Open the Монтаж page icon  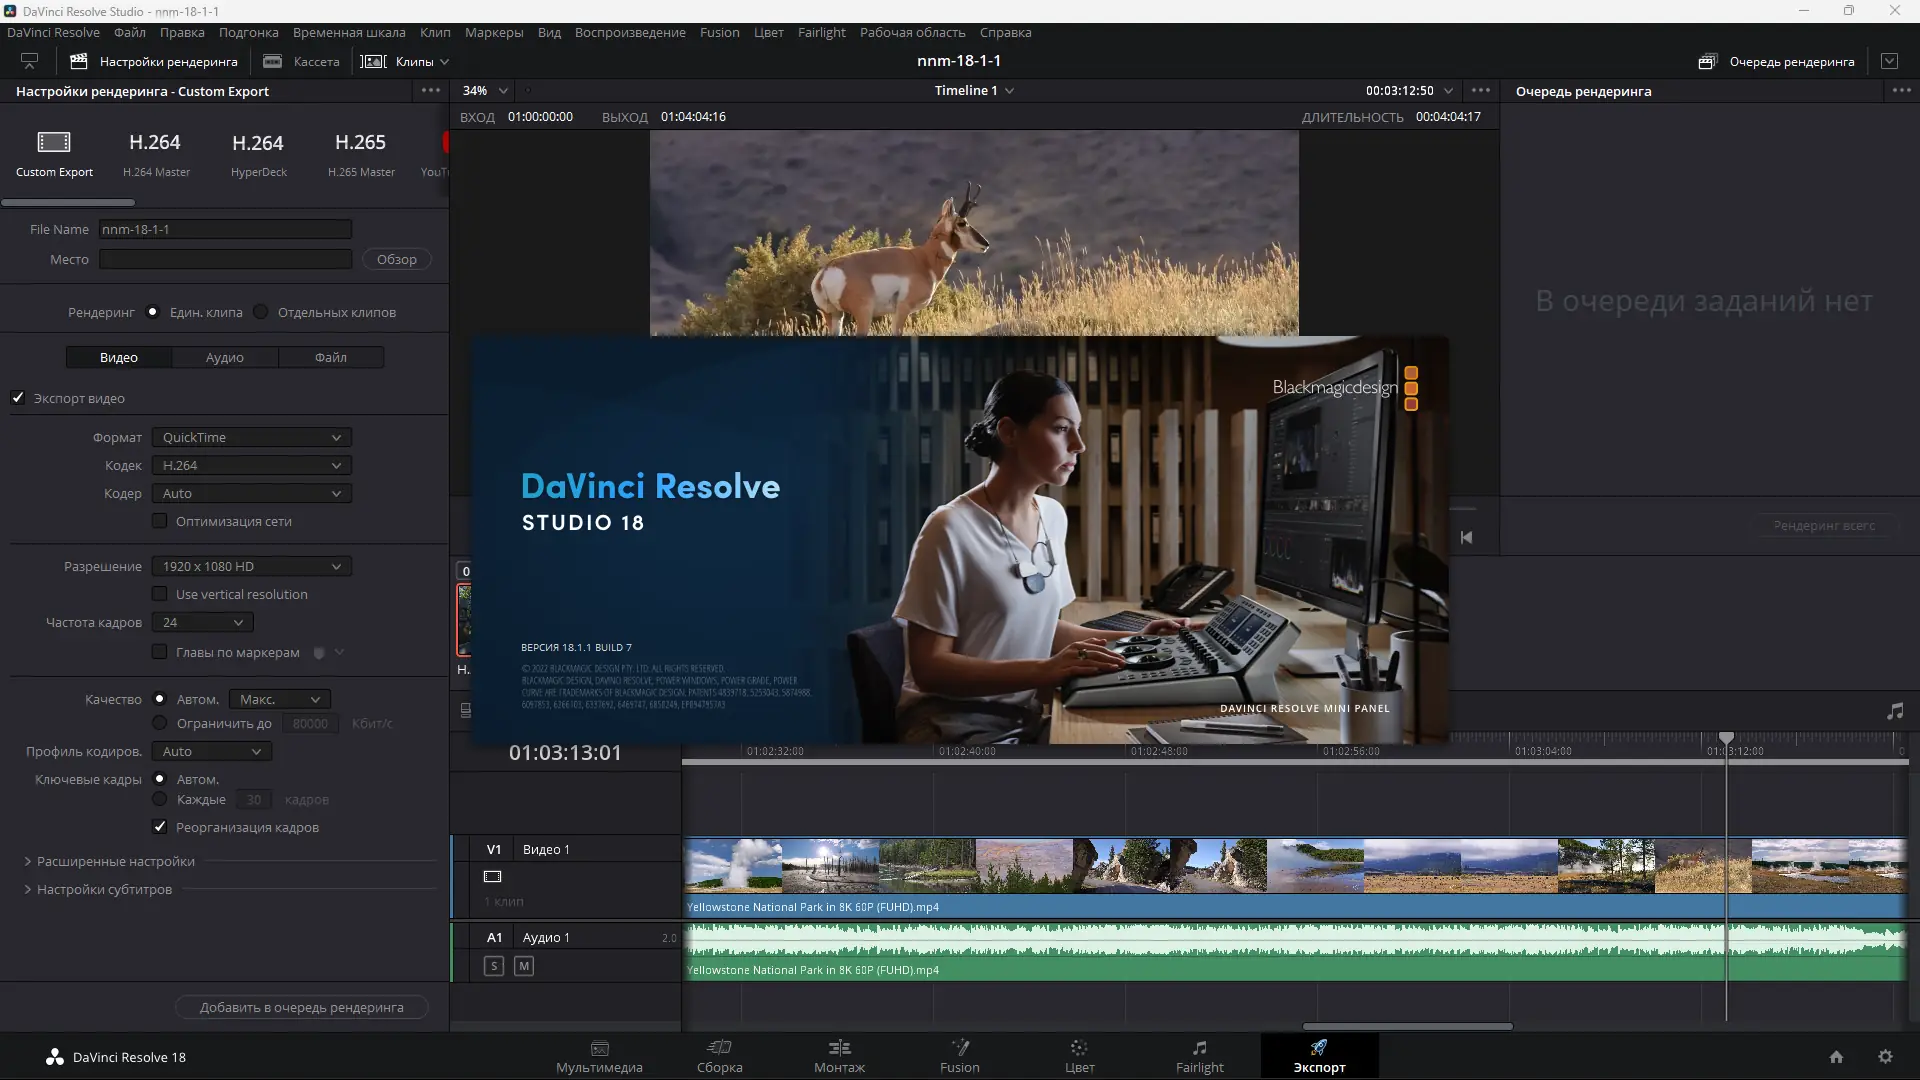(839, 1048)
